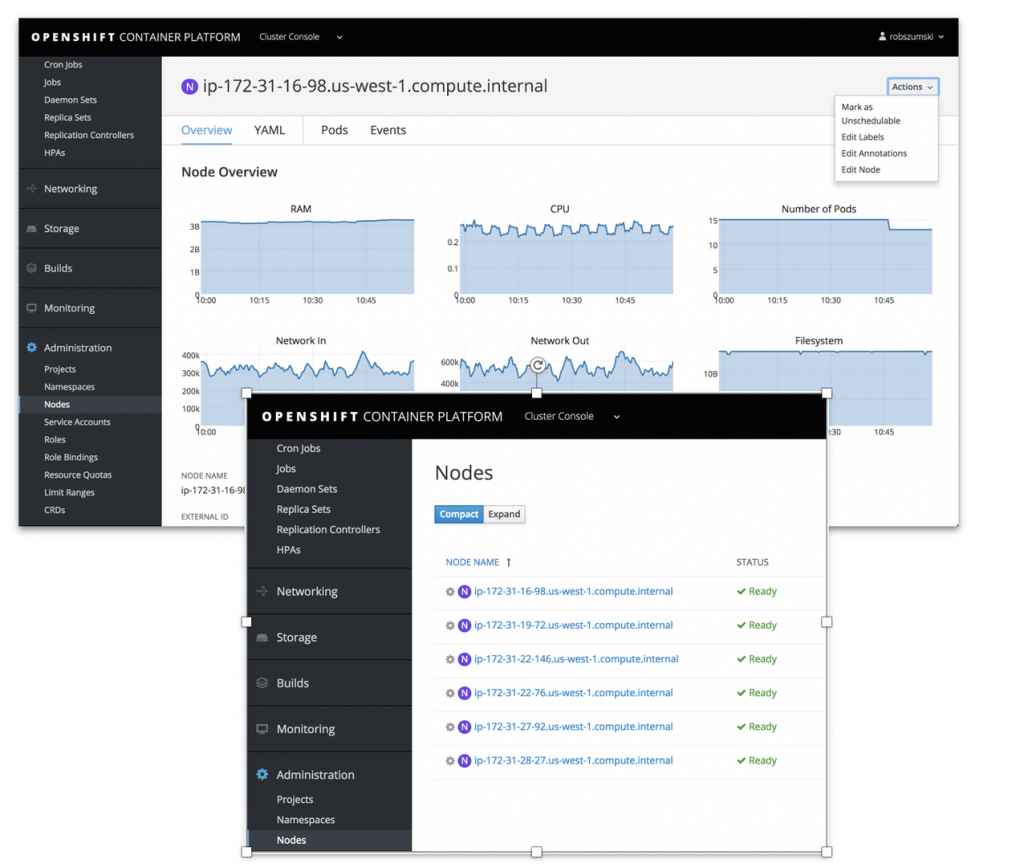This screenshot has height=868, width=1024.
Task: Click the gear icon beside ip-172-31-16-98 in the list
Action: click(451, 591)
